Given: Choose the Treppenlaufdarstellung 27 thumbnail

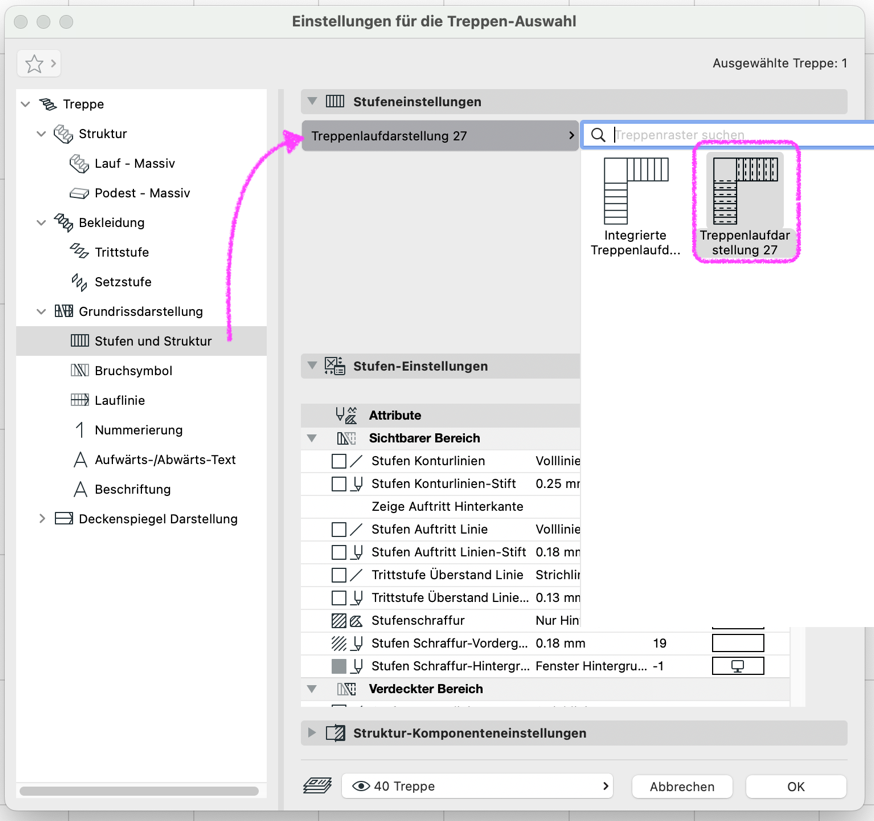Looking at the screenshot, I should 745,203.
